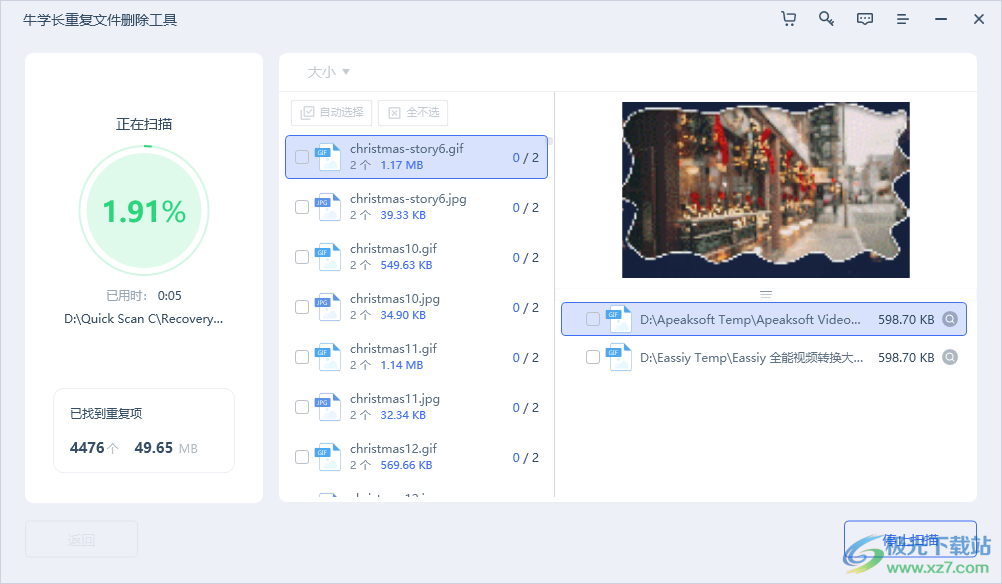The width and height of the screenshot is (1002, 584).
Task: Tick the christmas11.jpg checkbox
Action: [x=302, y=407]
